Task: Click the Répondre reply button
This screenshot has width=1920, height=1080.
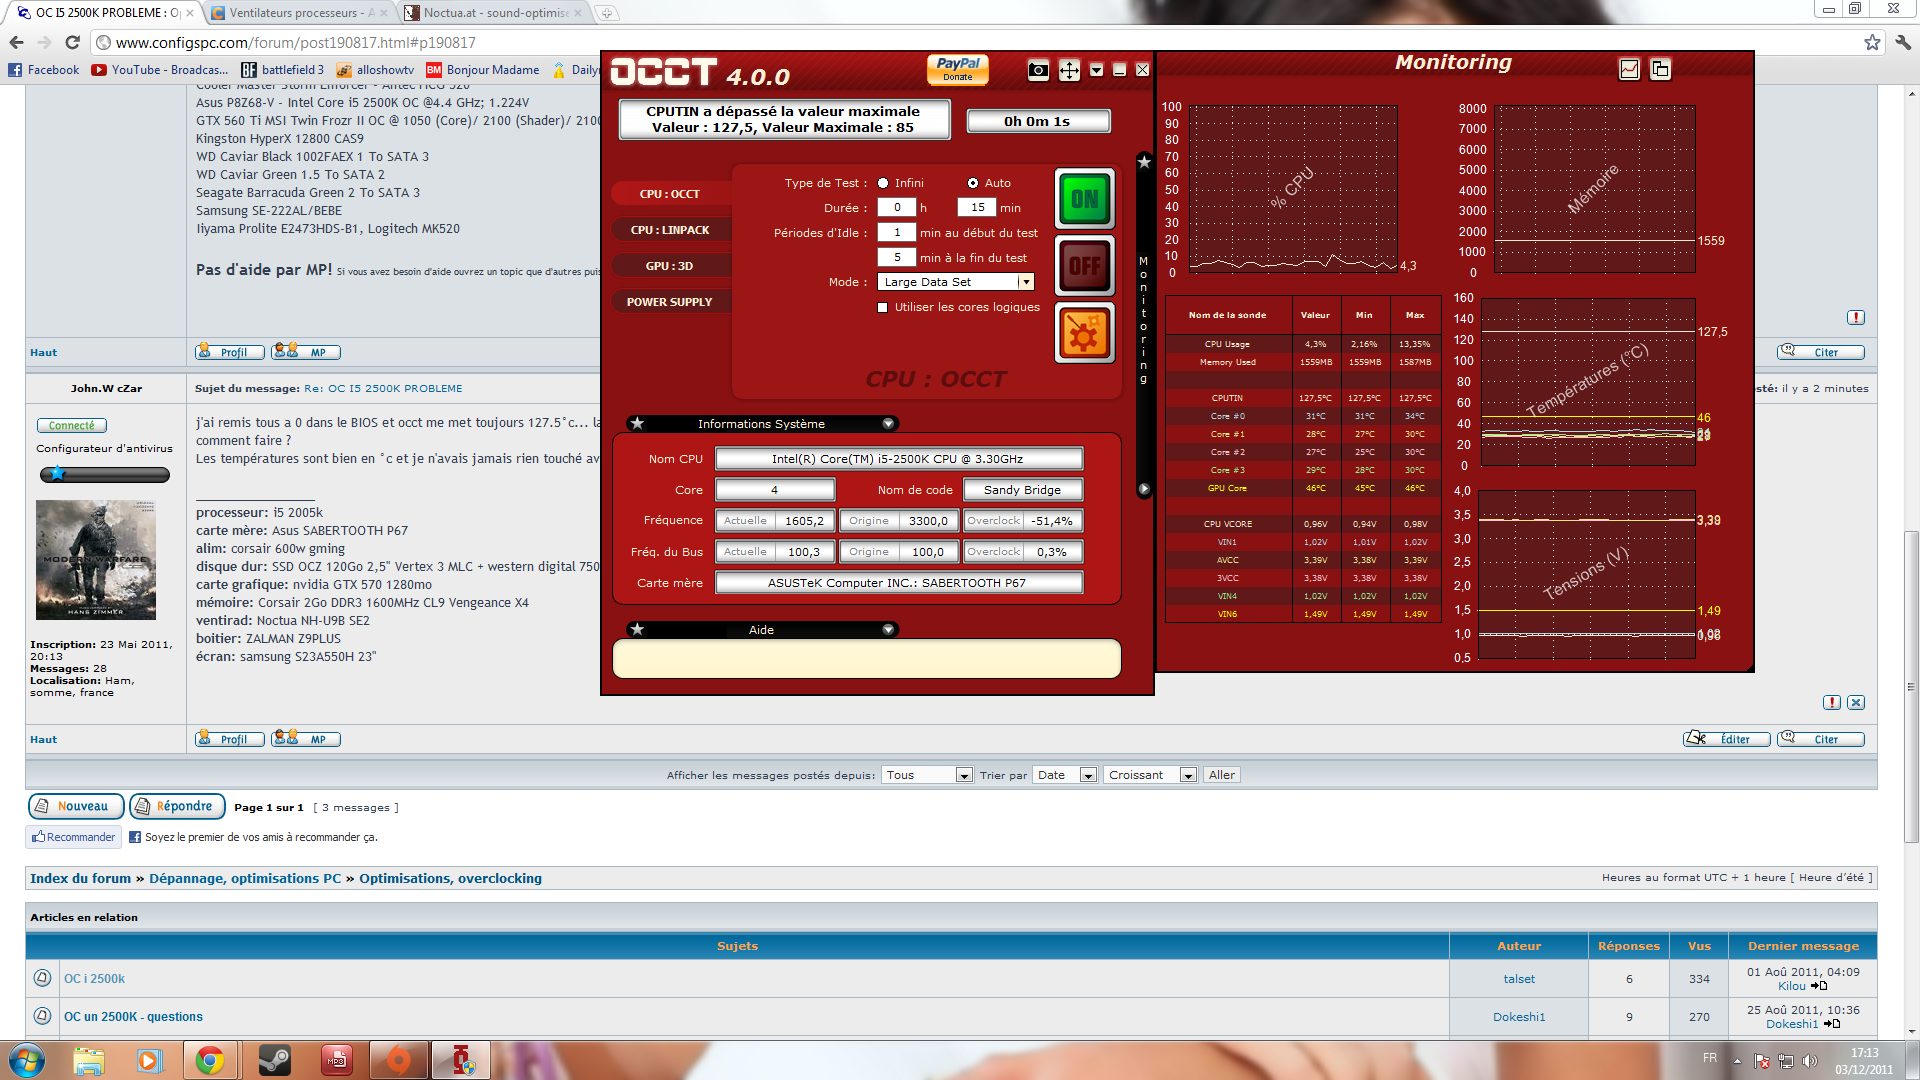Action: 176,806
